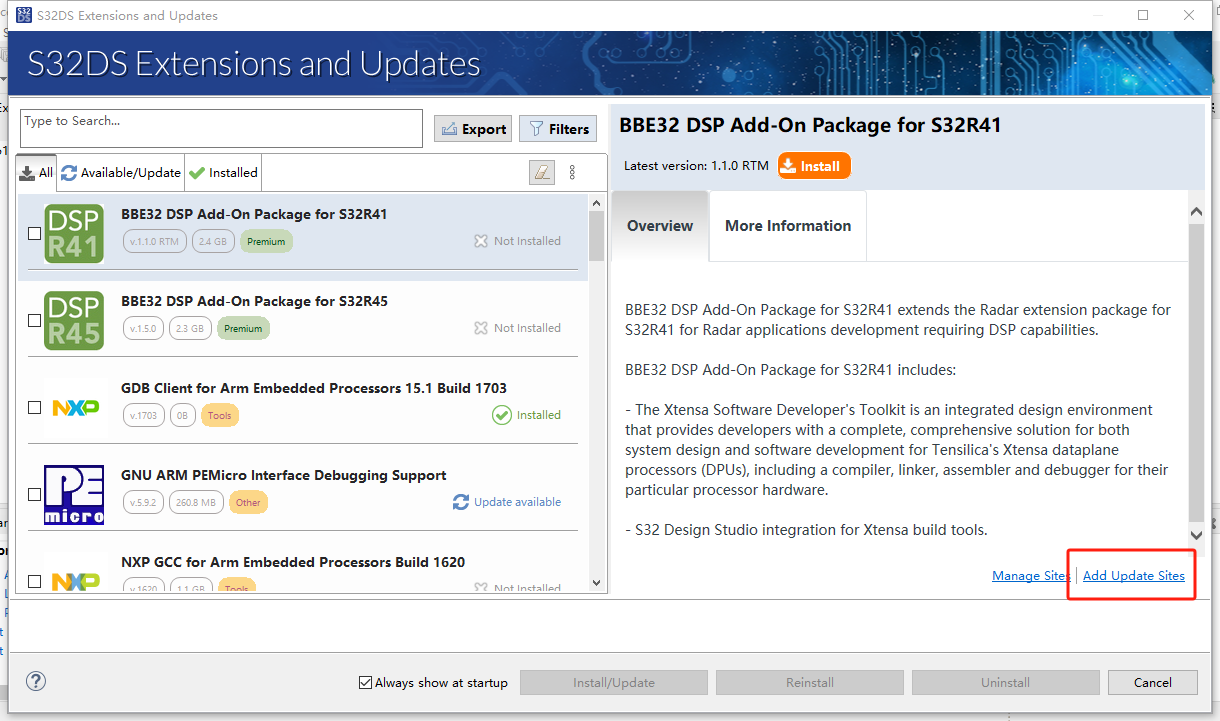The image size is (1220, 721).
Task: Open the Manage Sites link
Action: point(1031,576)
